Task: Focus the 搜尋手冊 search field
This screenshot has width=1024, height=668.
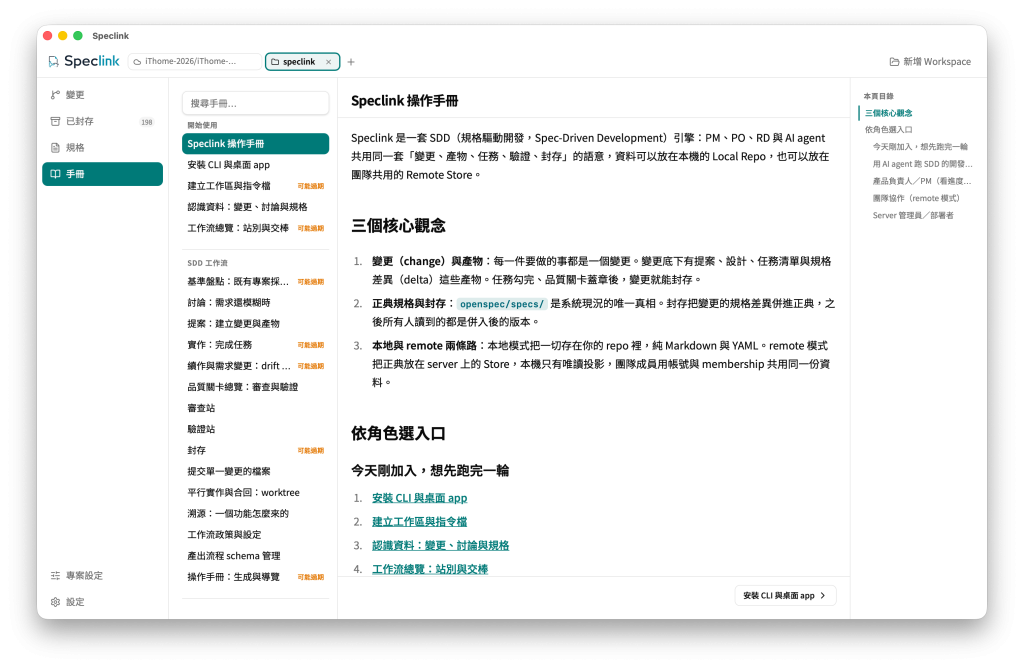Action: pos(255,103)
